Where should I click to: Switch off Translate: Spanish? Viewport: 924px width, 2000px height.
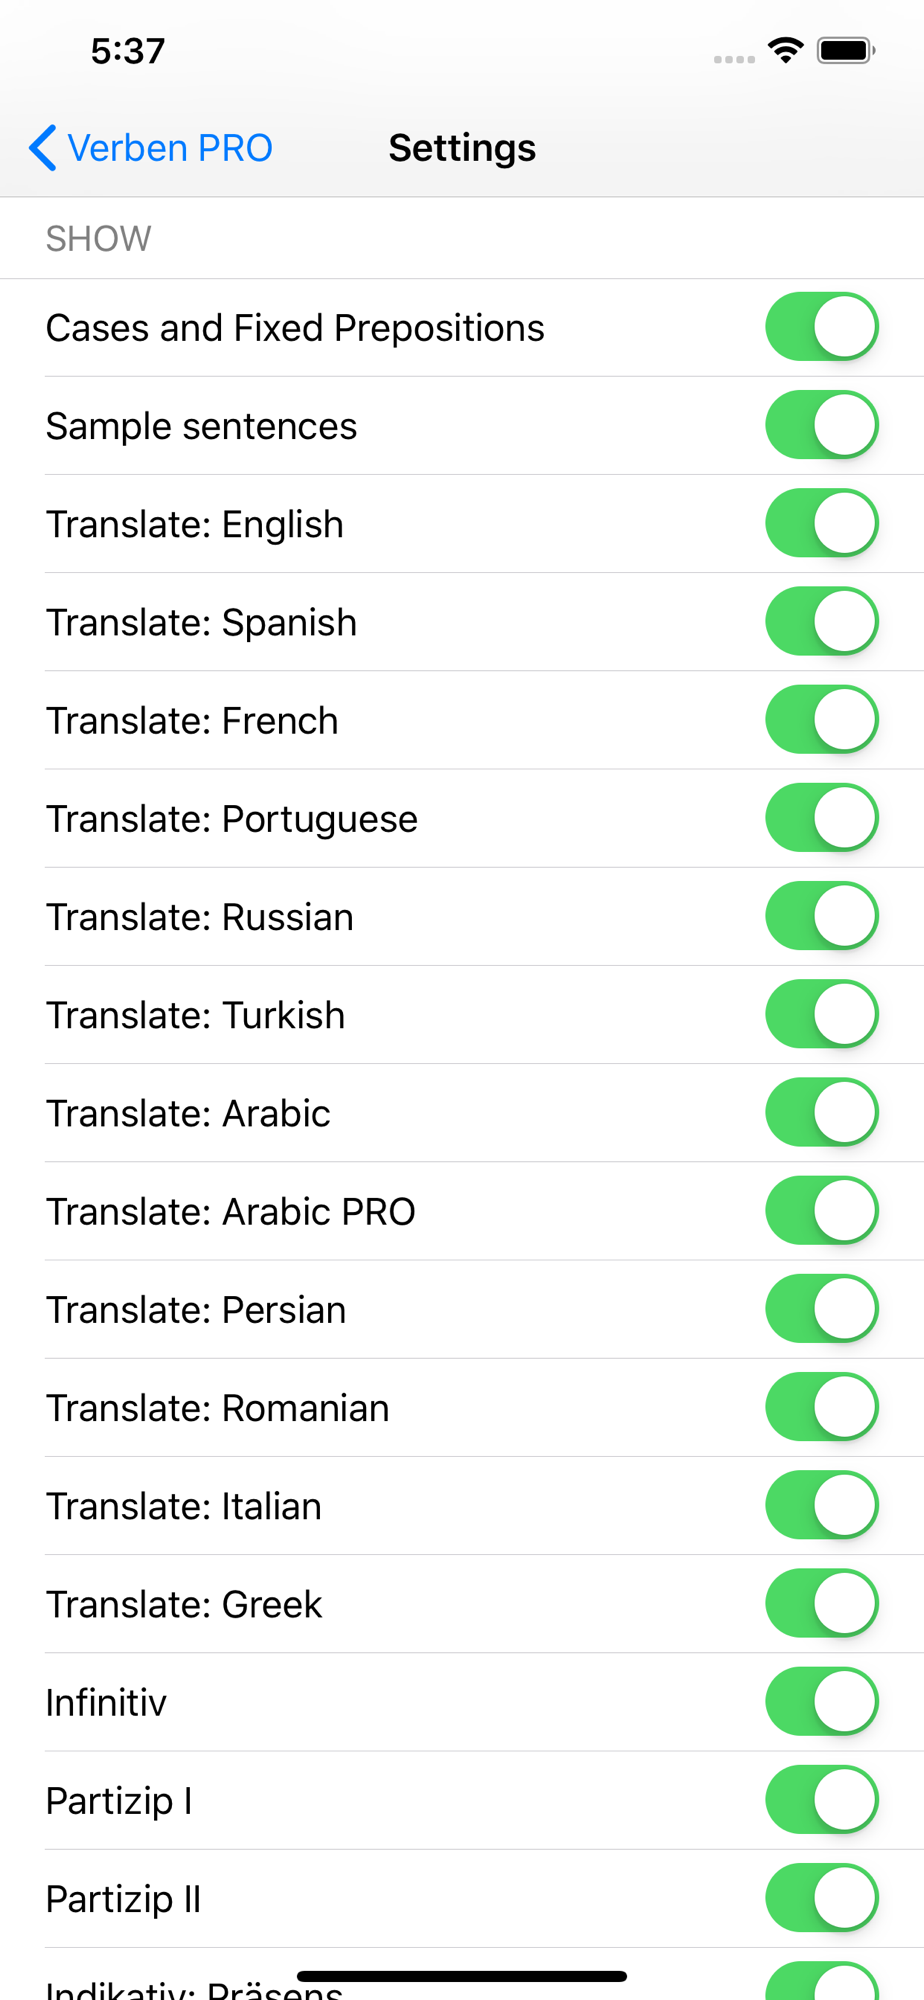(x=822, y=621)
